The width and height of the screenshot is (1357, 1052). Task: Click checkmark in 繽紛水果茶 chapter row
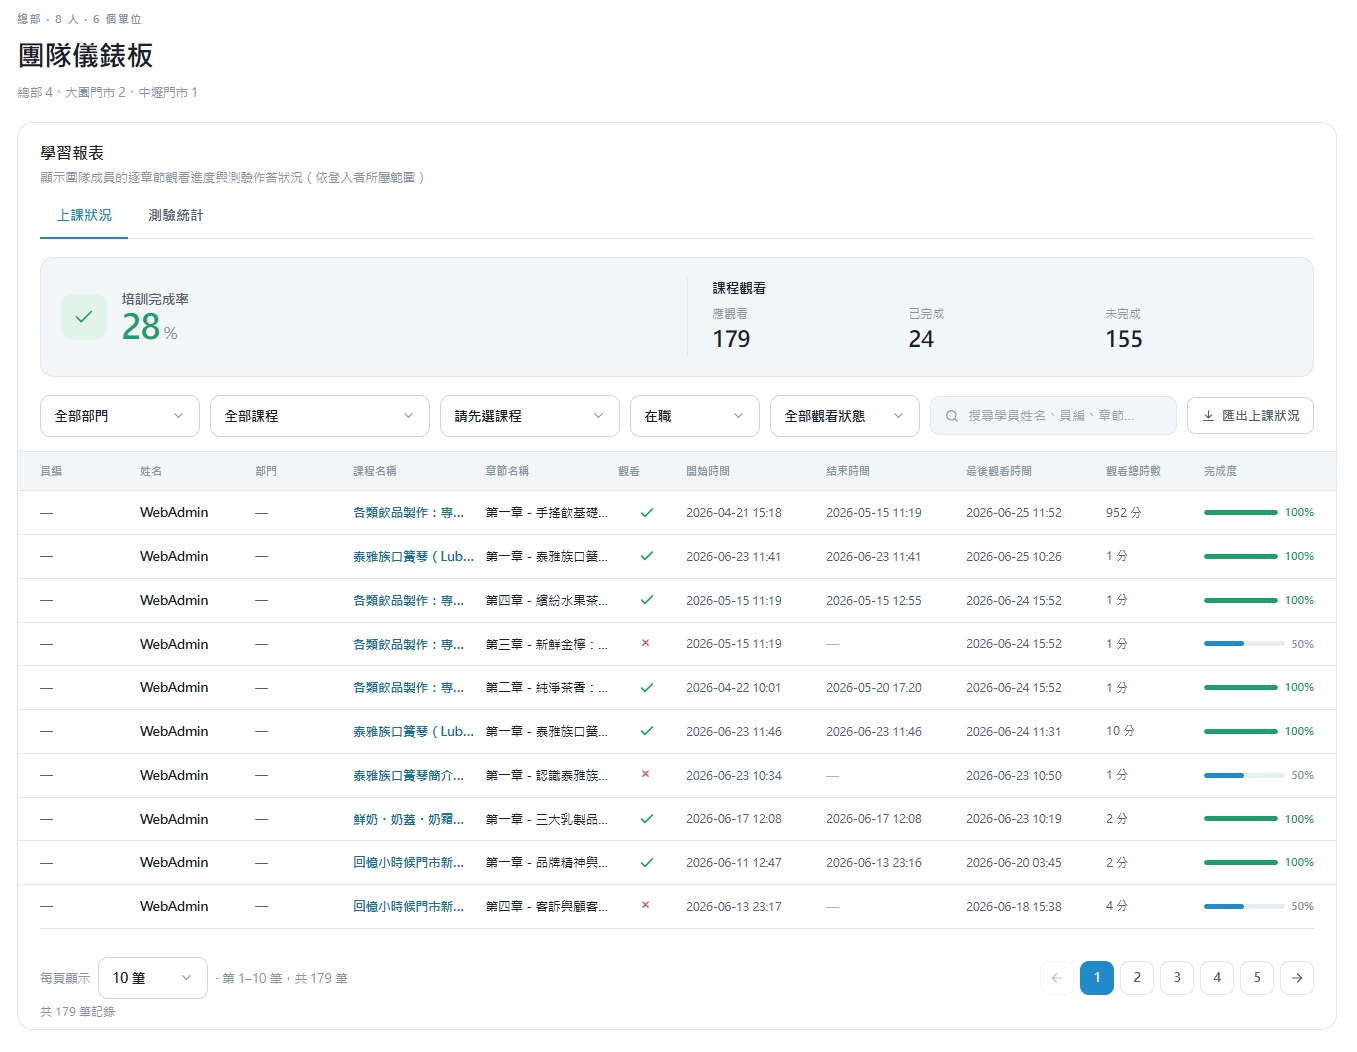tap(647, 600)
